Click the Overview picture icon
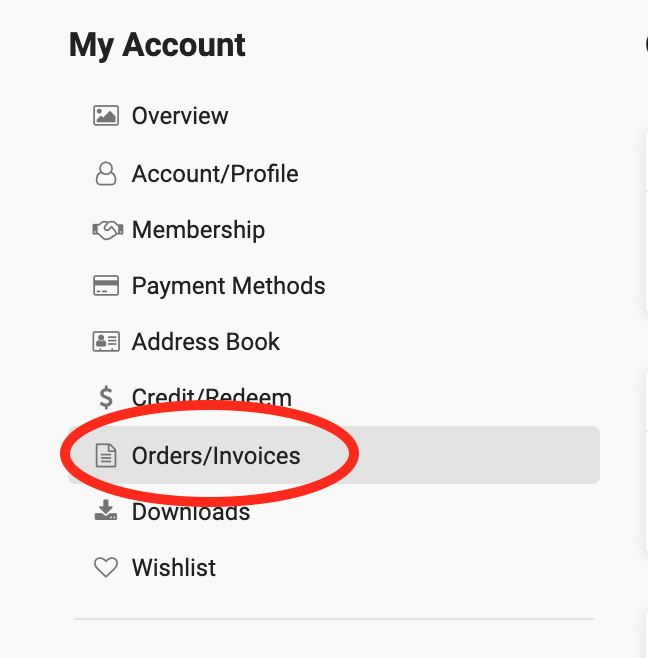 tap(106, 115)
